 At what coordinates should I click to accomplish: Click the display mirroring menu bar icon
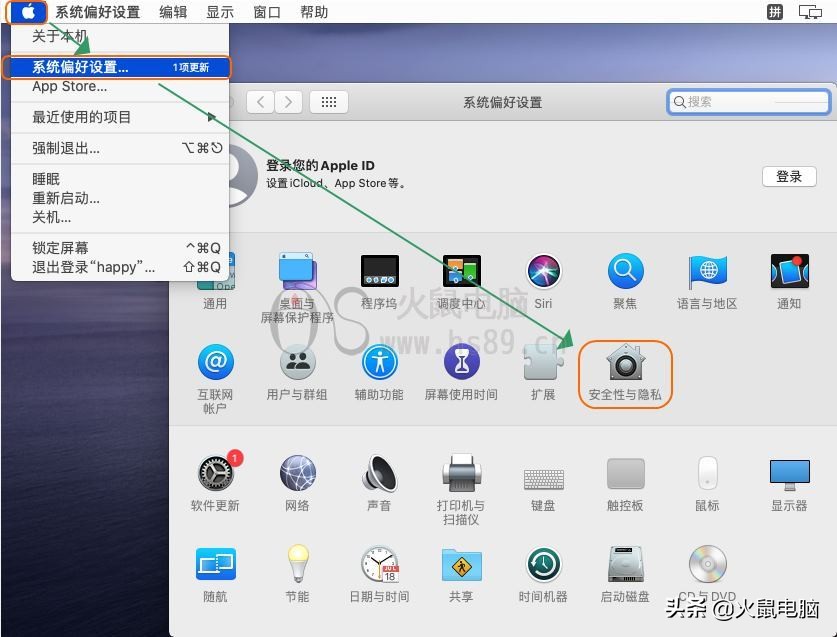pyautogui.click(x=810, y=12)
